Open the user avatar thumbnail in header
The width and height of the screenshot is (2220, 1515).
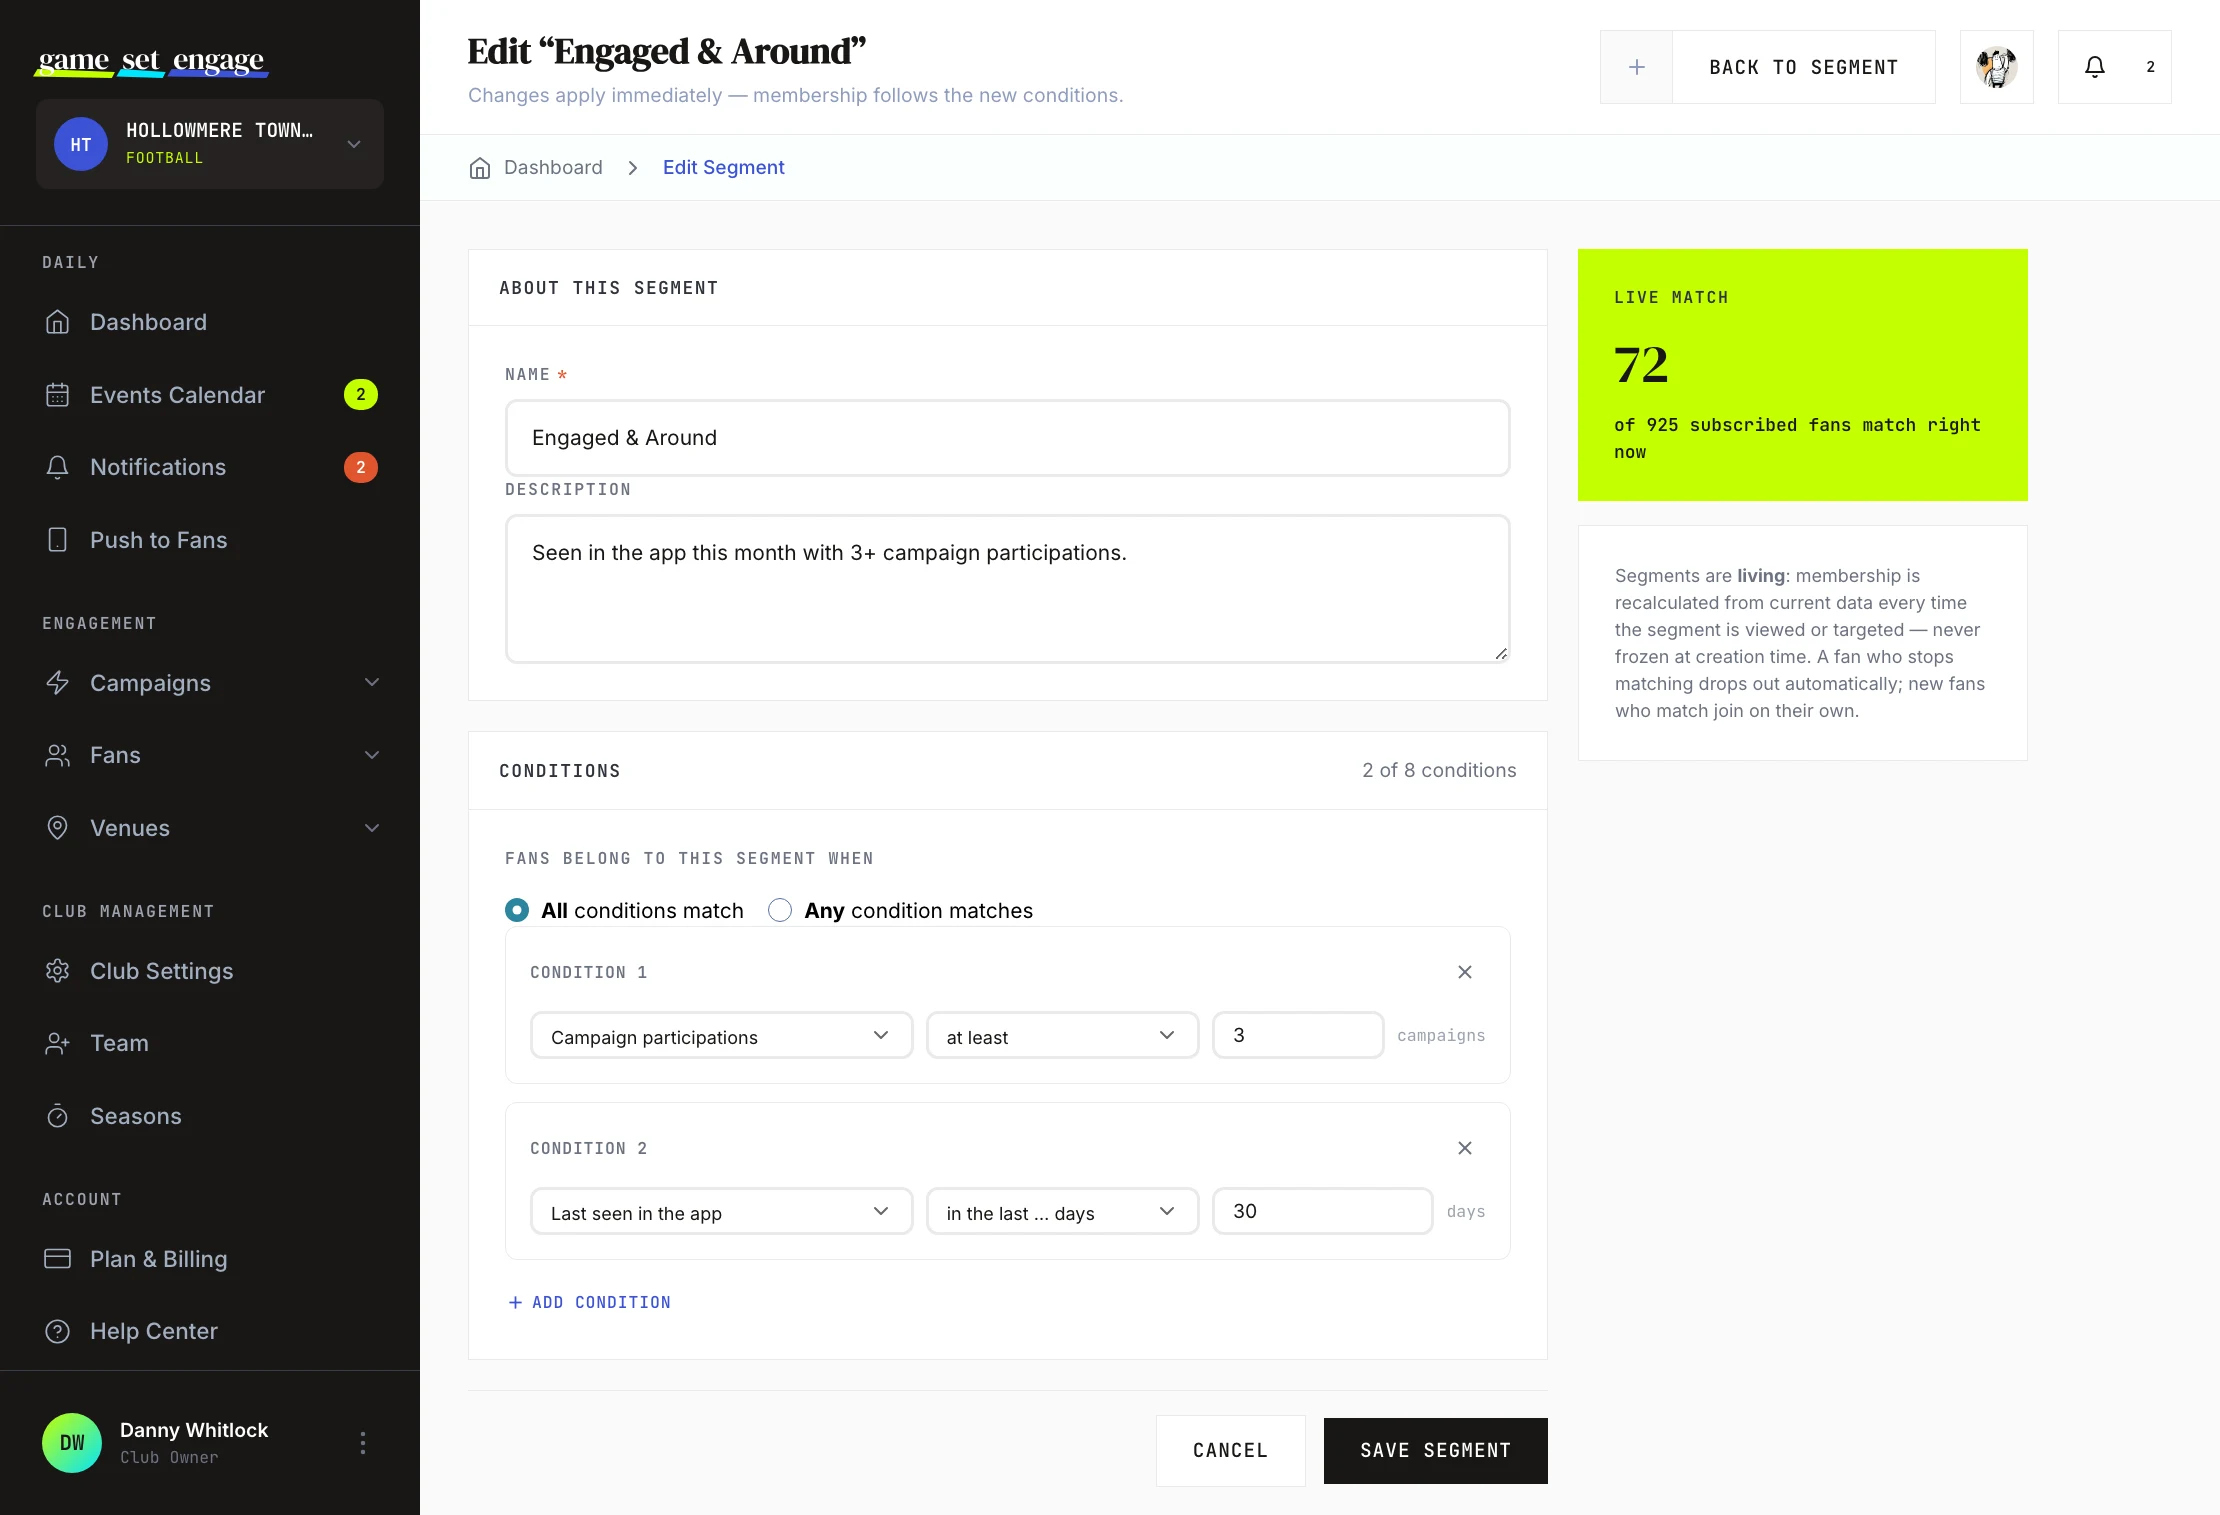1996,67
